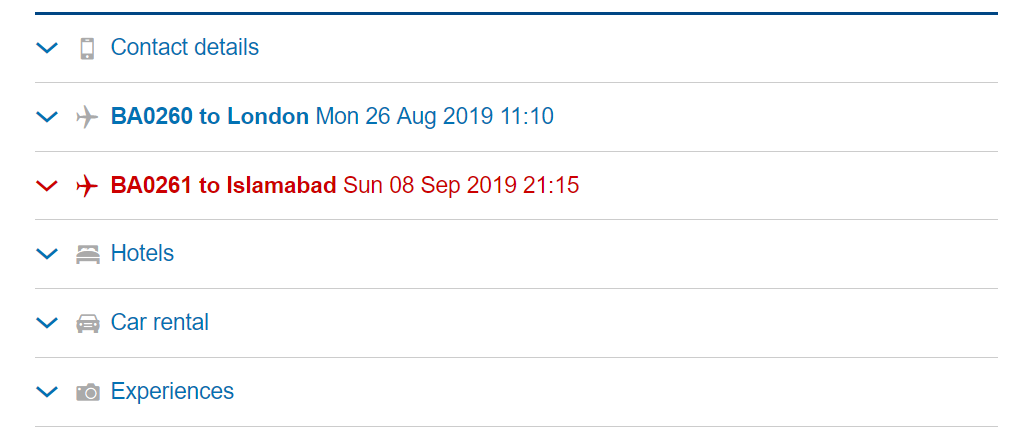The height and width of the screenshot is (447, 1011).
Task: Click the bed icon next to Hotels
Action: coord(87,254)
